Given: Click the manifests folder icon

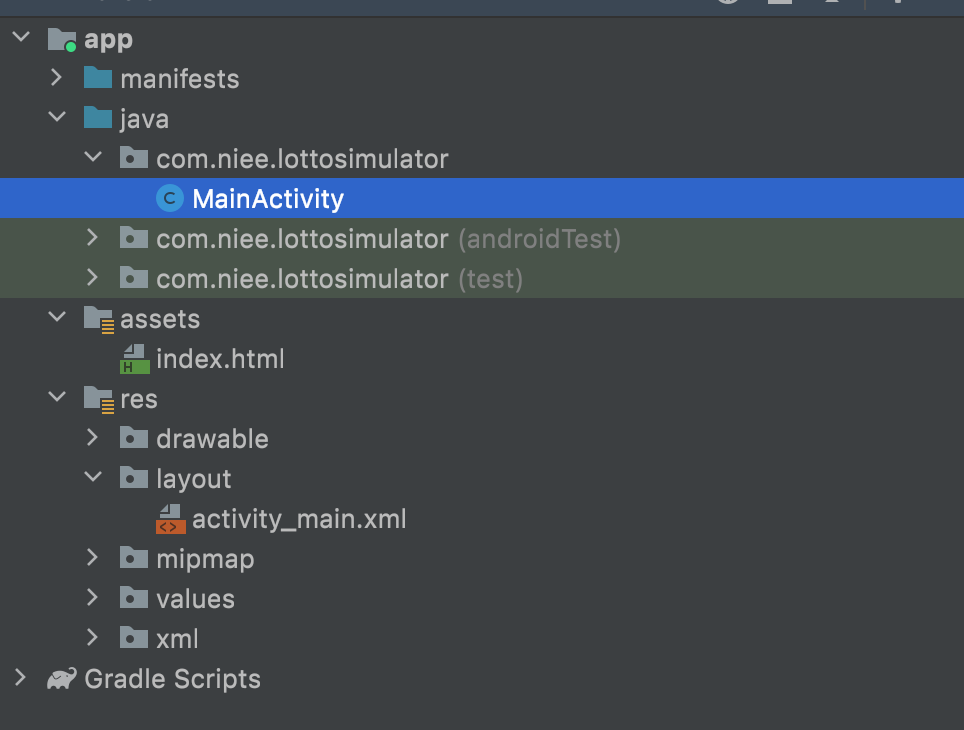Looking at the screenshot, I should (x=98, y=77).
